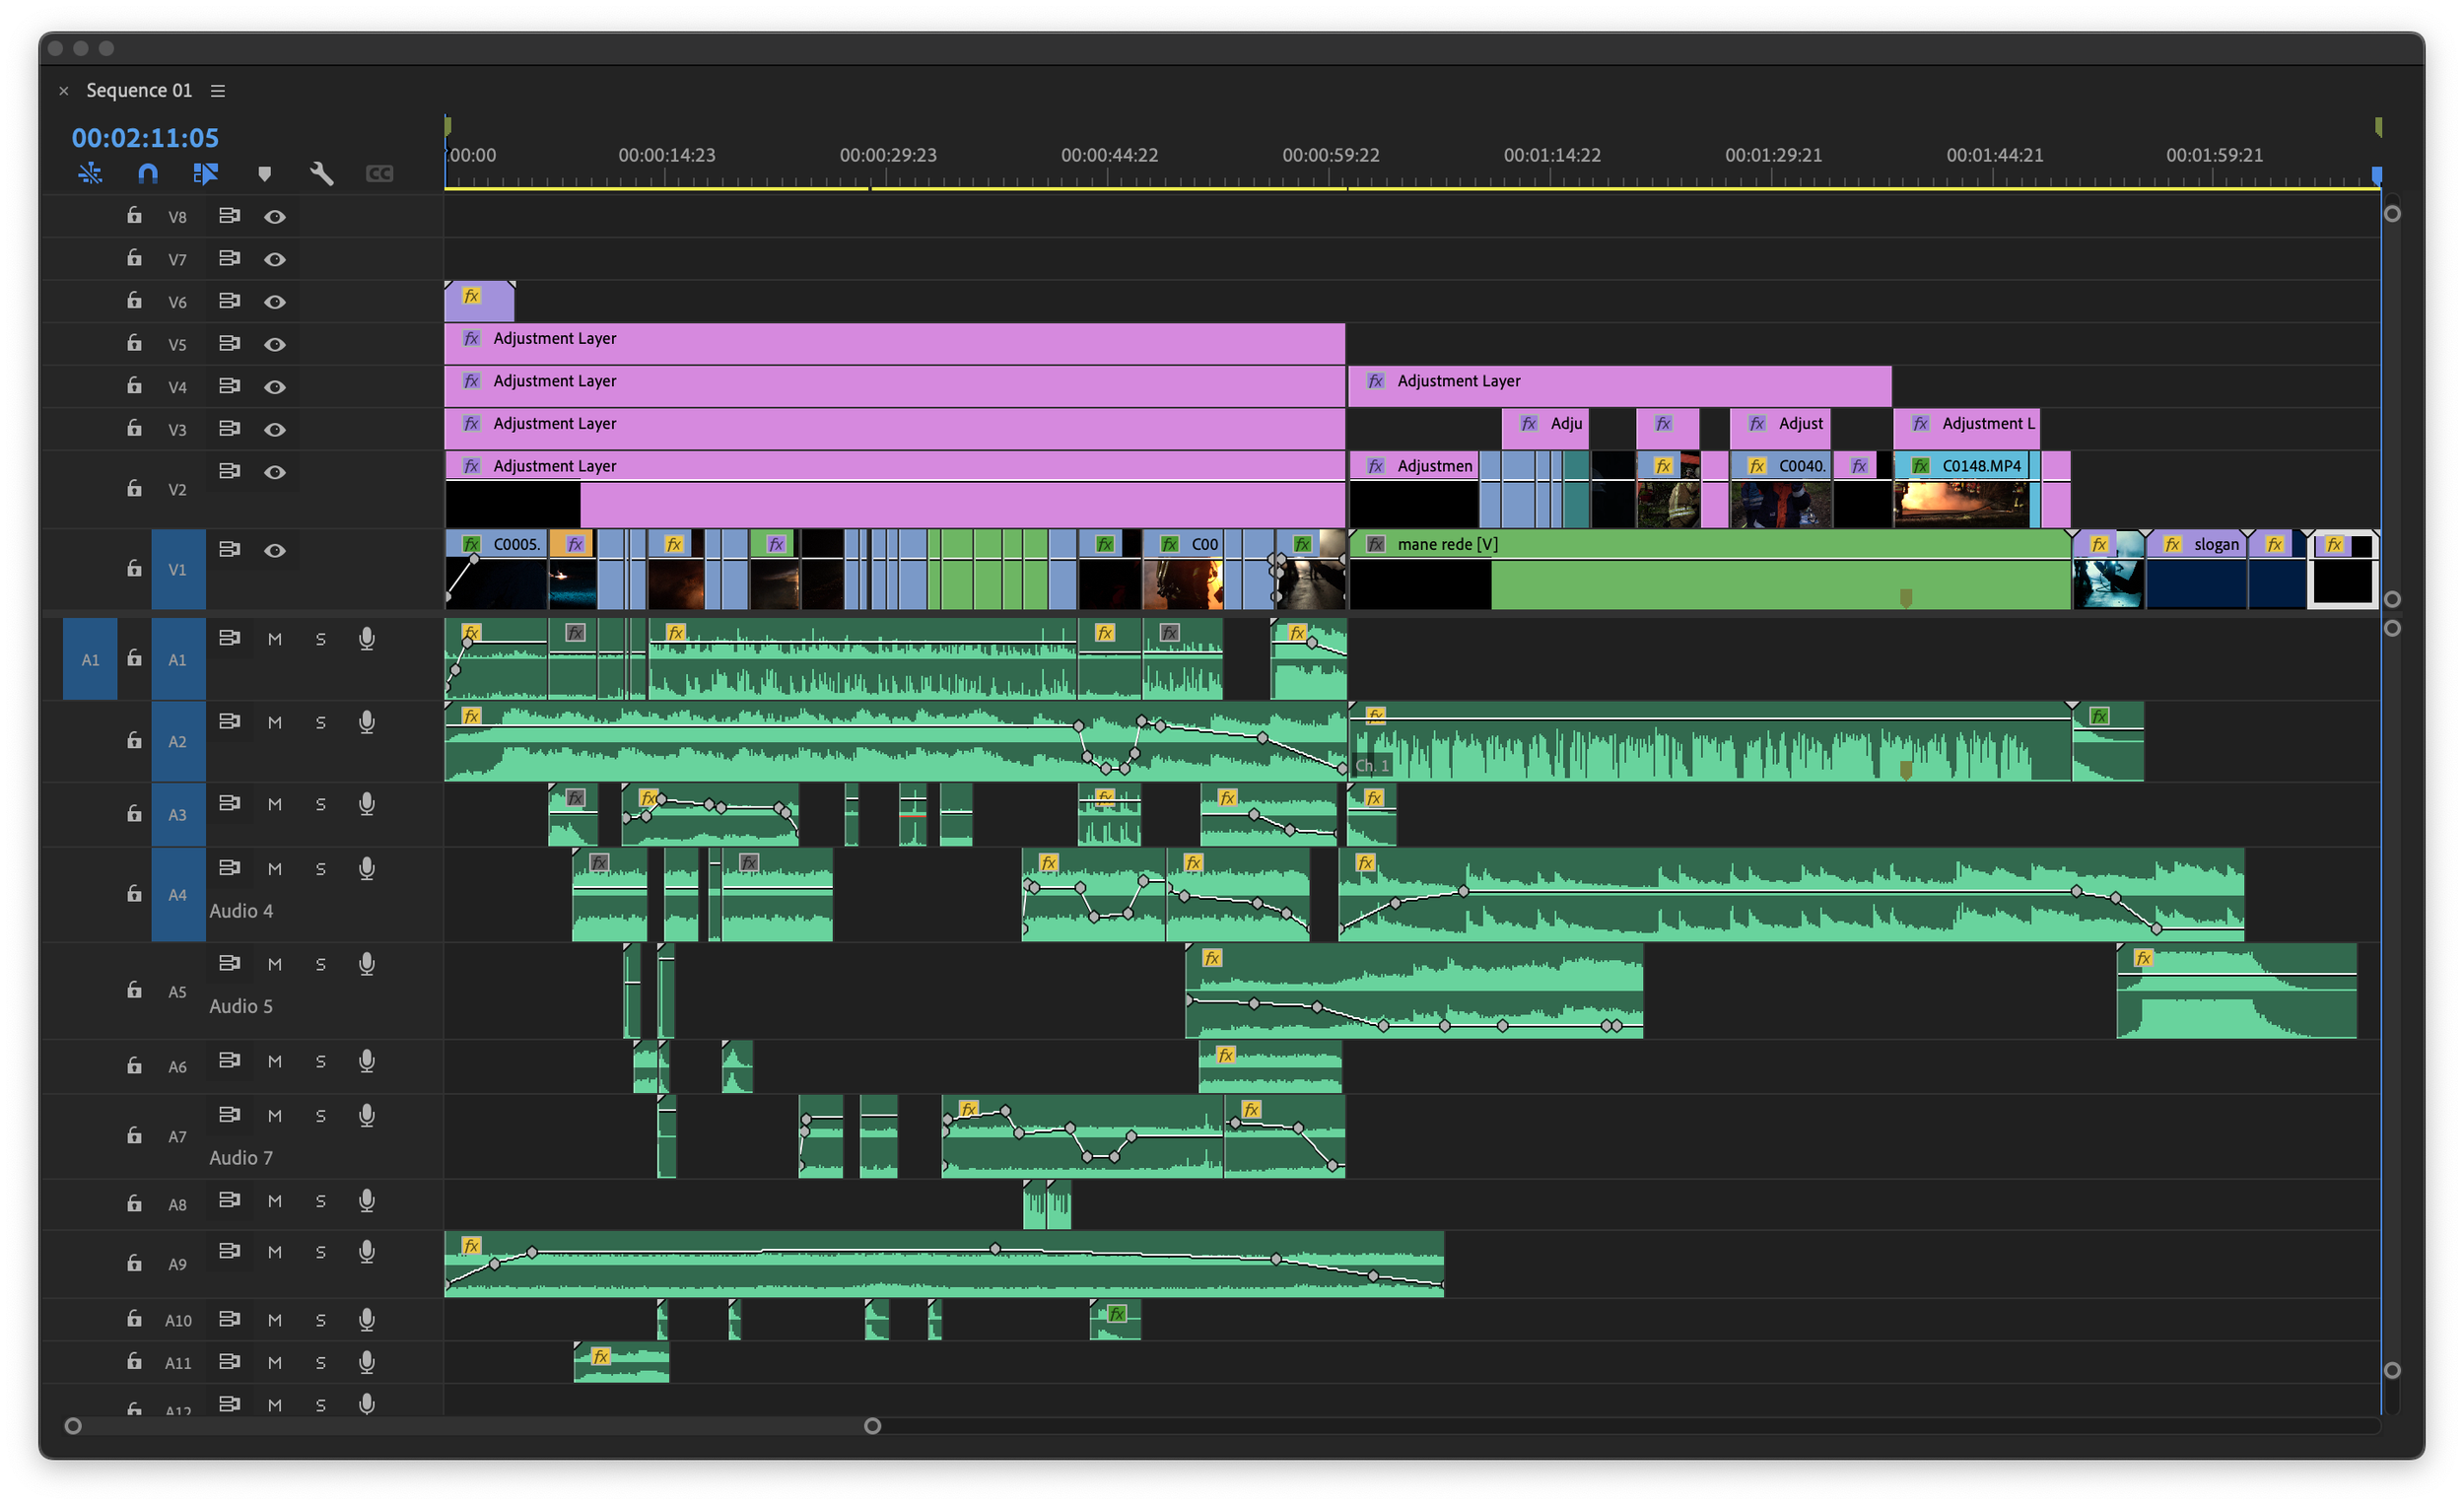Add a marker with the marker icon
Viewport: 2464px width, 1505px height.
point(264,174)
